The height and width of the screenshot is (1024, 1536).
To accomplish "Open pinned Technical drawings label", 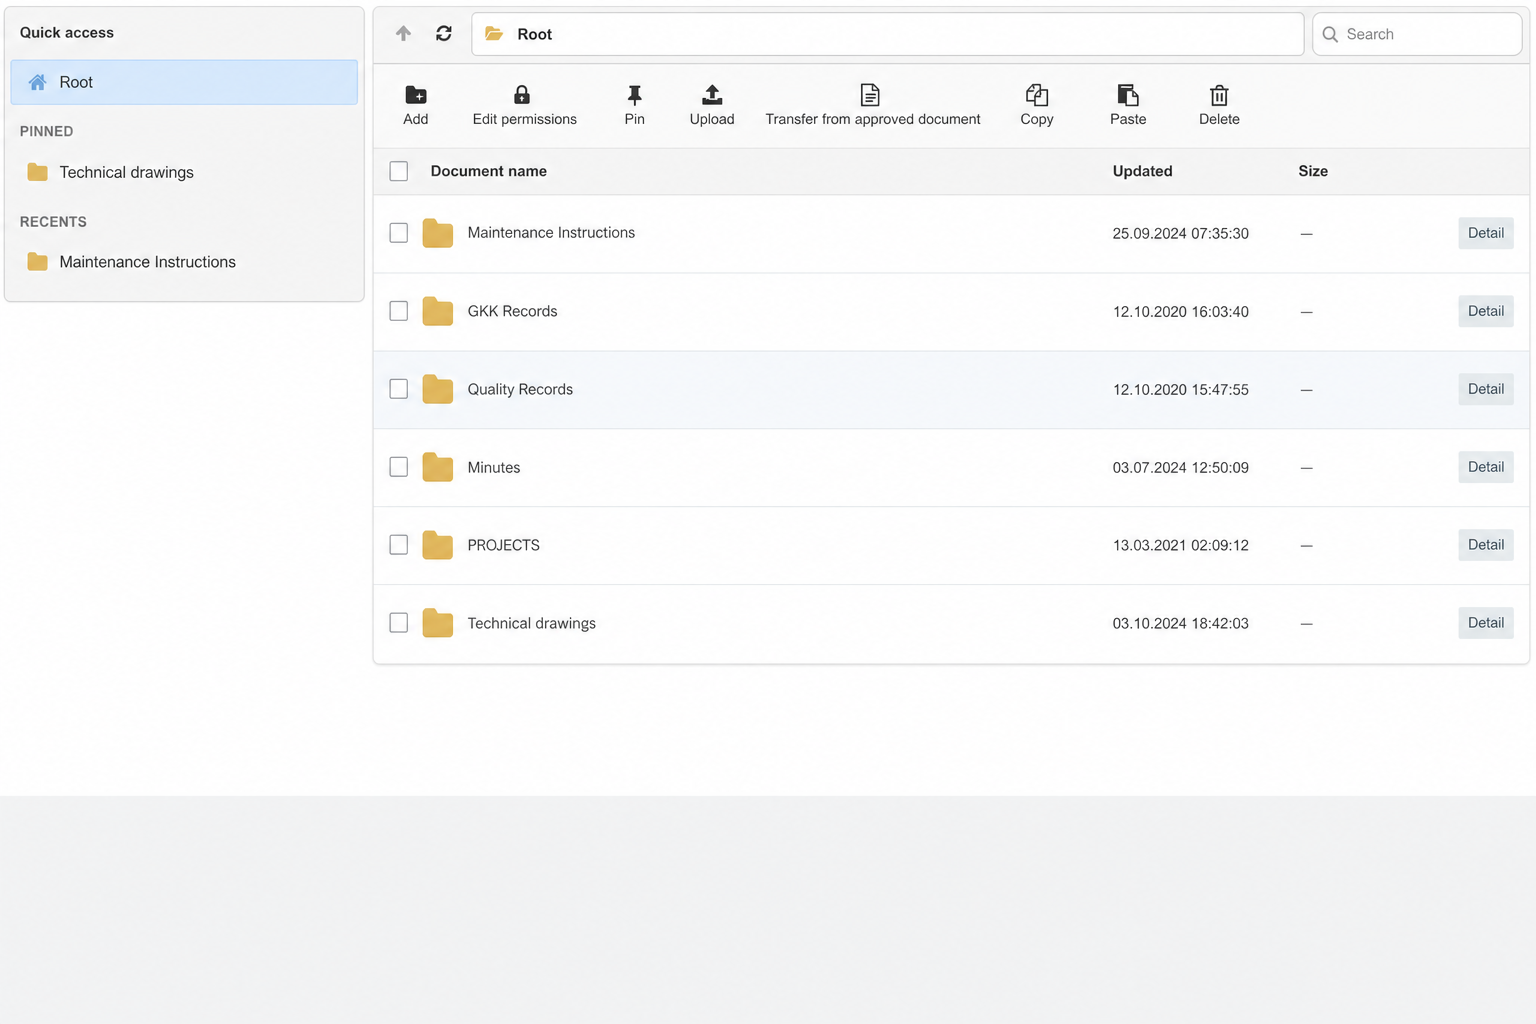I will 127,172.
